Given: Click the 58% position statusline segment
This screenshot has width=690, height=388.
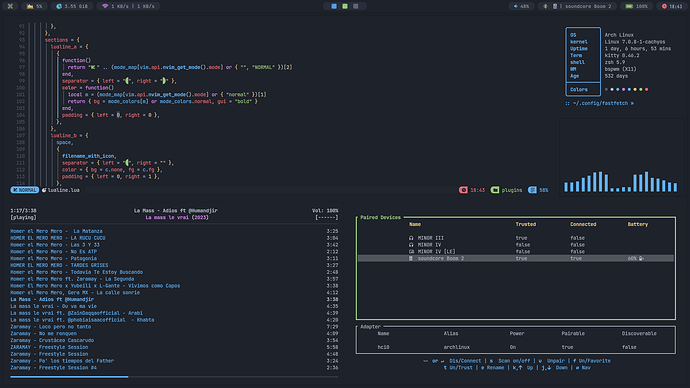Looking at the screenshot, I should coord(538,190).
